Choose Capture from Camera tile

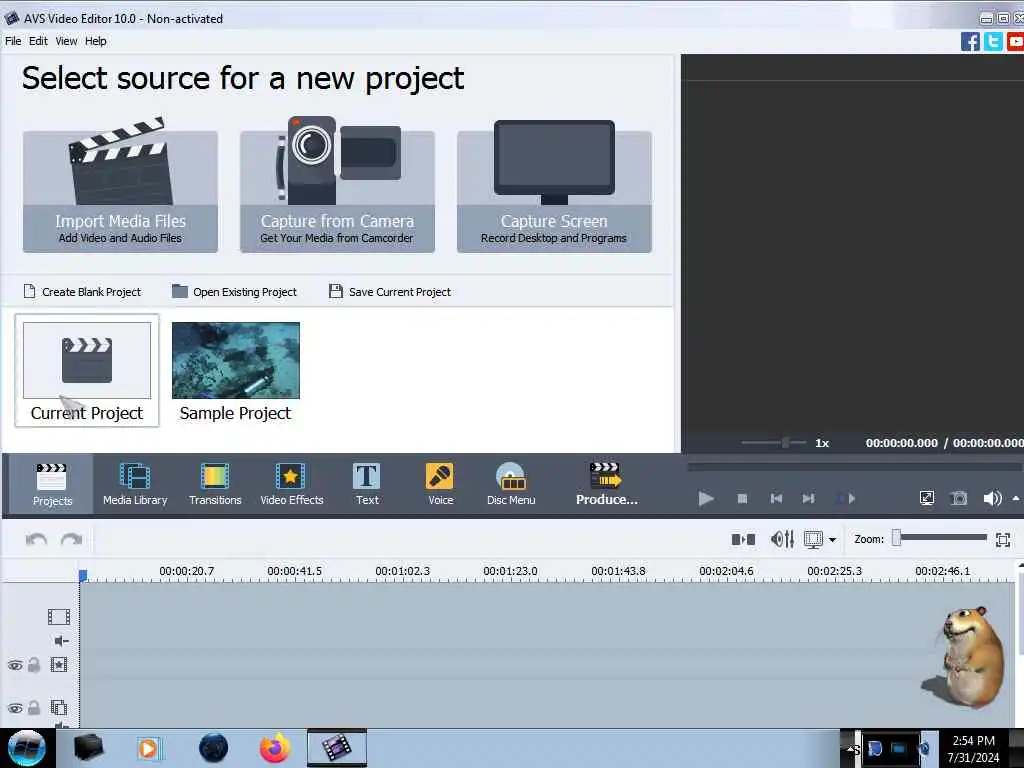pos(337,186)
